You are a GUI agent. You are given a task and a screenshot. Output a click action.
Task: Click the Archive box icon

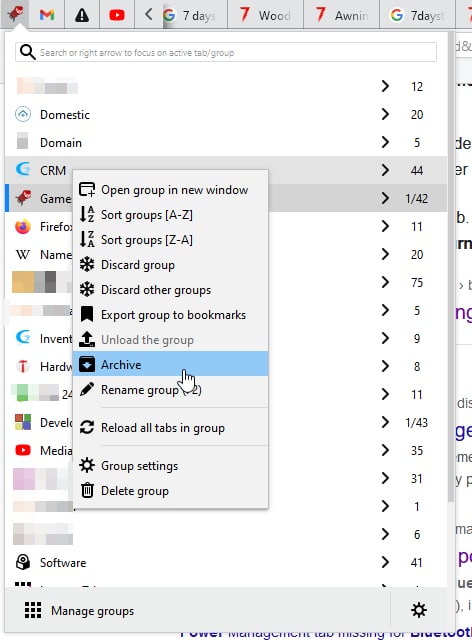[87, 364]
